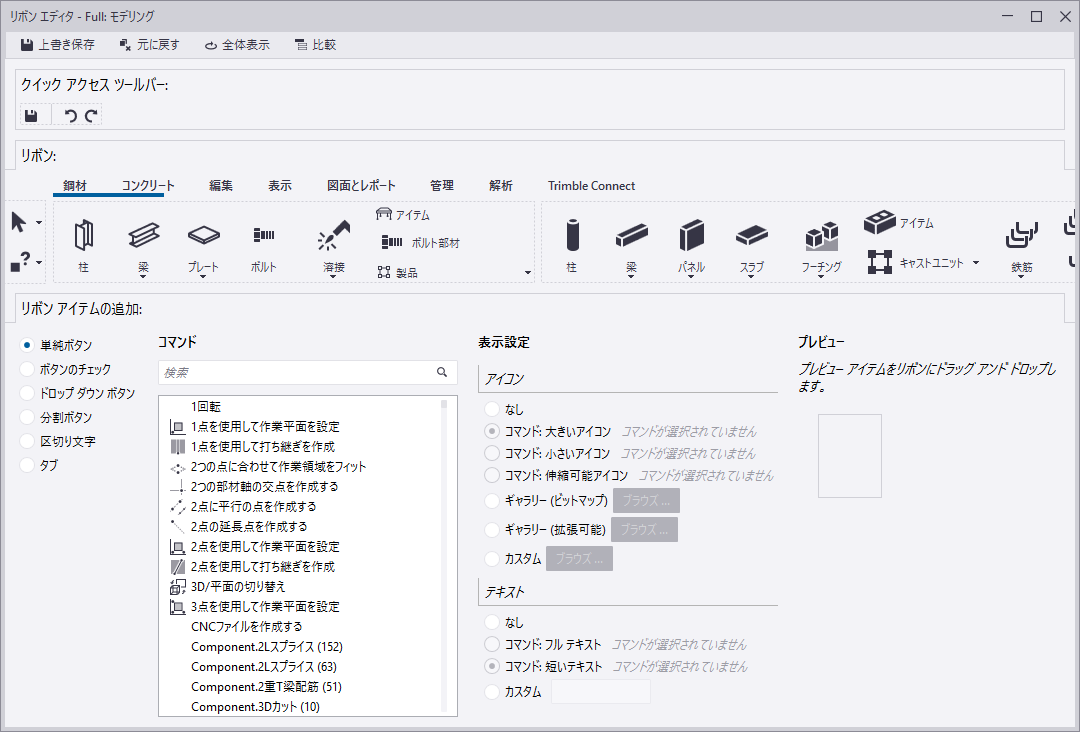Click the bolt (ボルト) icon

[263, 236]
